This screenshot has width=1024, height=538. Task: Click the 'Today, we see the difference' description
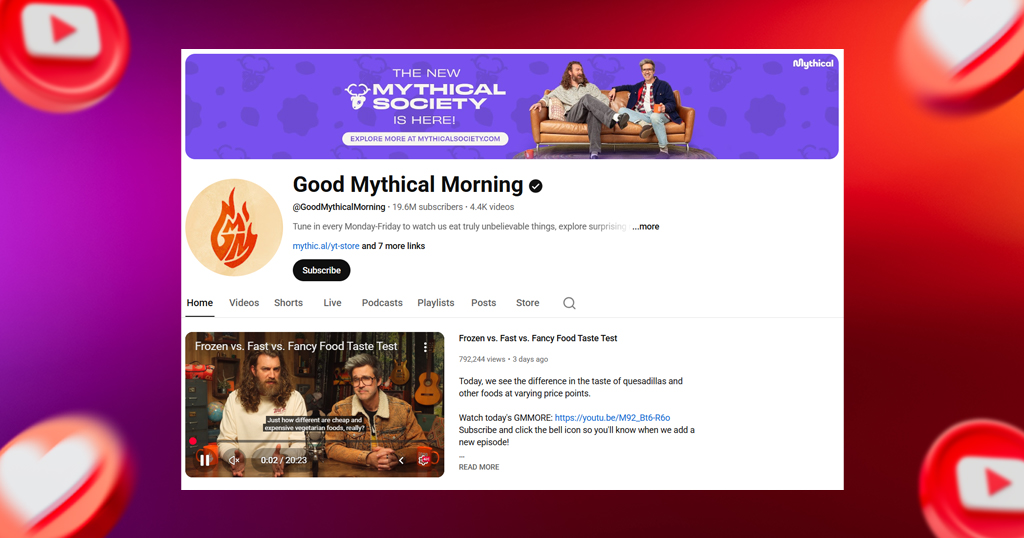click(571, 387)
